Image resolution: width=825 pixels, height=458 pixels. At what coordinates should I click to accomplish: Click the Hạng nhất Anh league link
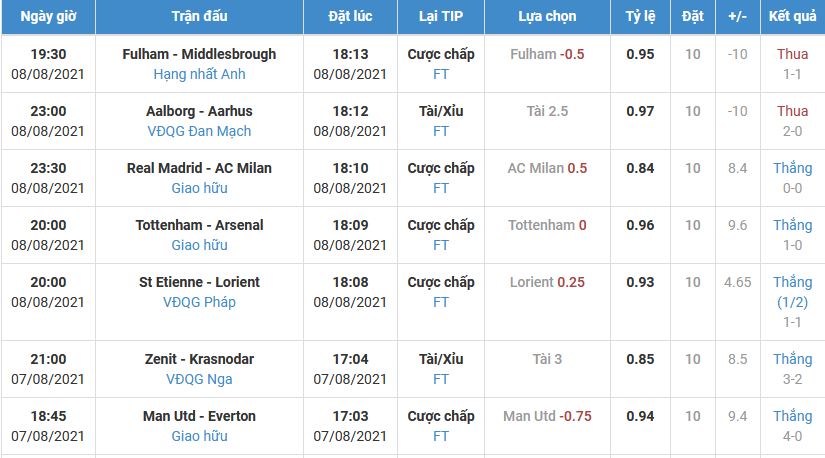point(199,74)
